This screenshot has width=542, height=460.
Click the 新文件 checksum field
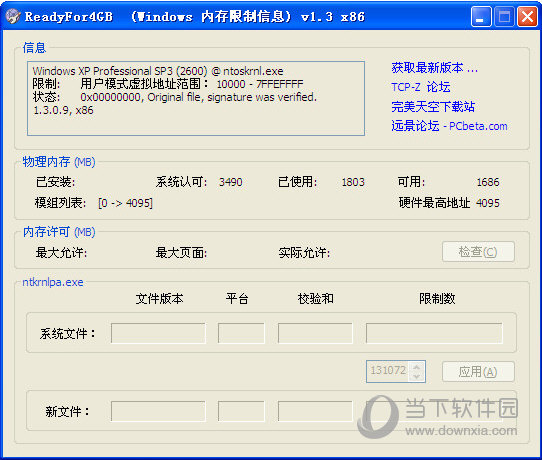(315, 411)
